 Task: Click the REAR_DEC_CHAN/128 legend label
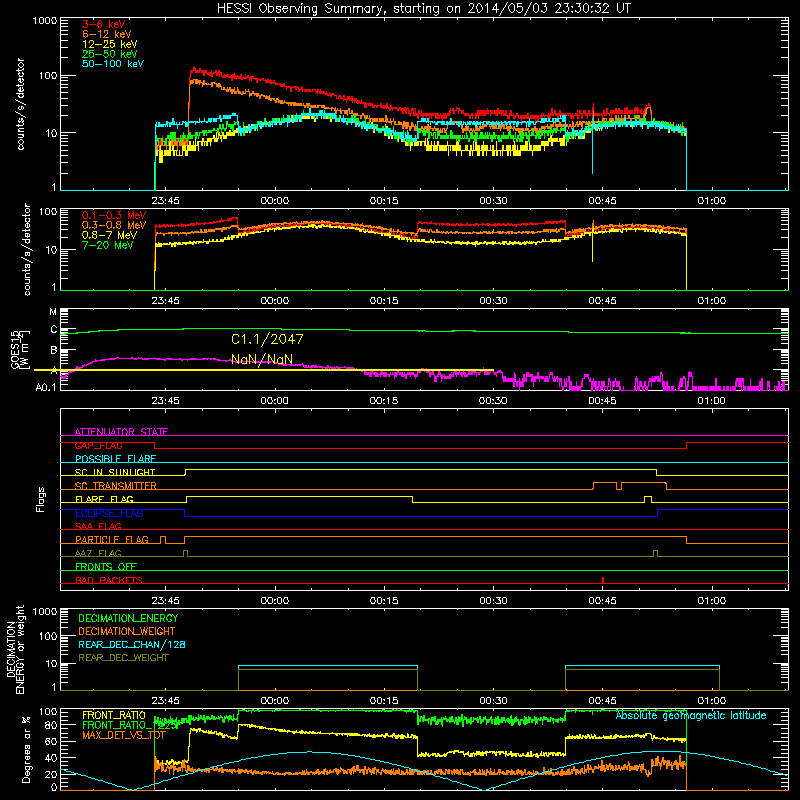click(132, 645)
